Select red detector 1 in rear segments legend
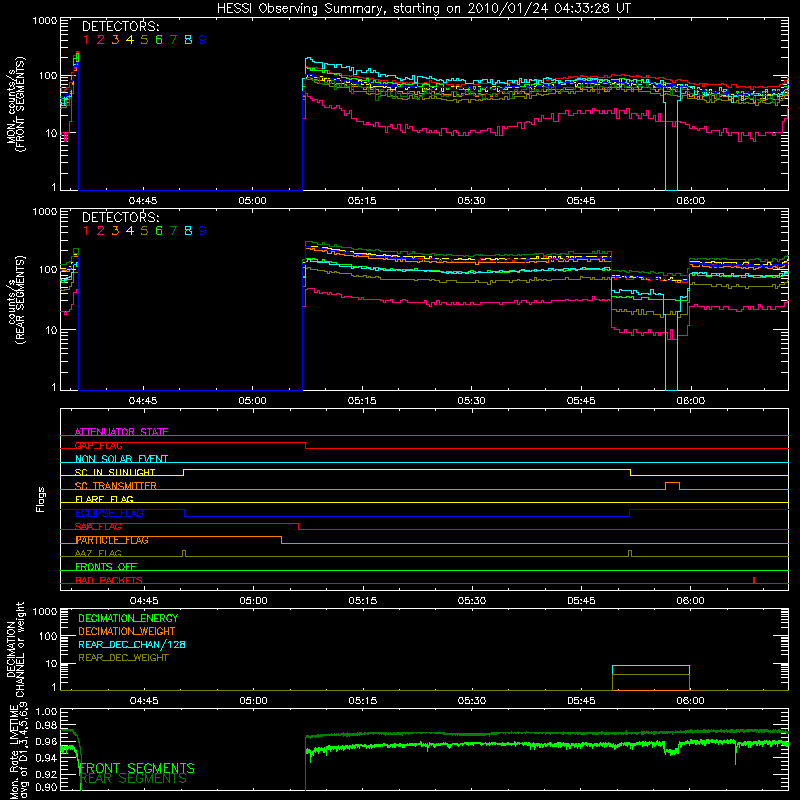 [x=86, y=231]
